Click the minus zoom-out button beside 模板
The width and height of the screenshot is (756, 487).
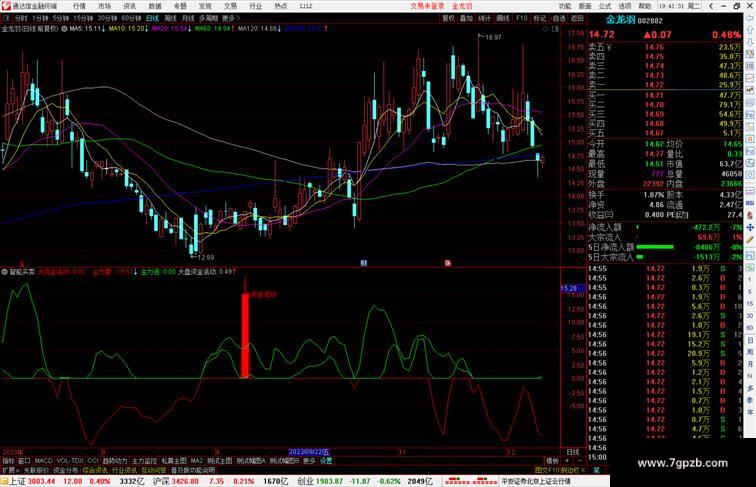[x=579, y=461]
